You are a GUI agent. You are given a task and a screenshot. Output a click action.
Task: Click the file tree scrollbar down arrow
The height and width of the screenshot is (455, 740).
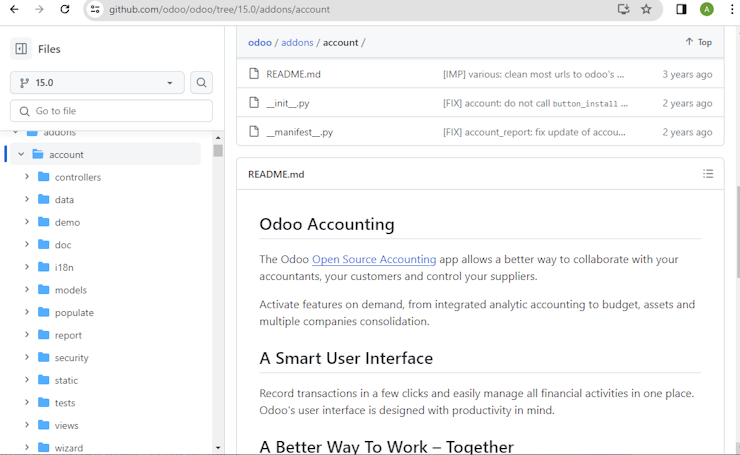[218, 447]
